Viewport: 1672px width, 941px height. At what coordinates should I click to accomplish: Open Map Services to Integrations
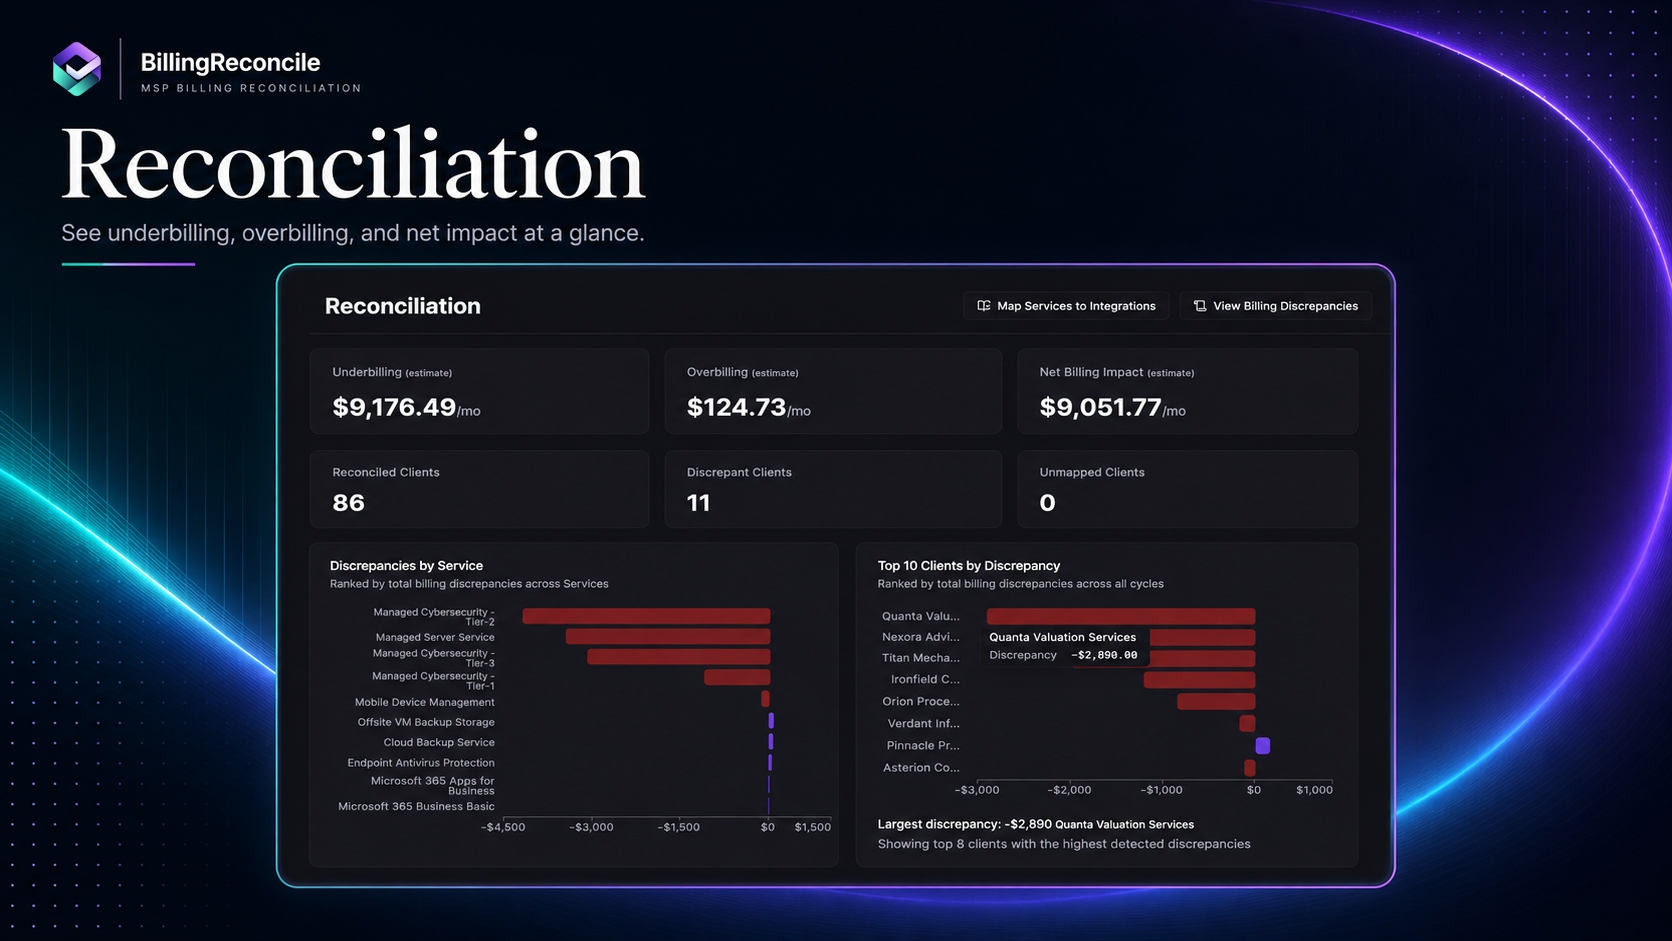click(x=1067, y=306)
